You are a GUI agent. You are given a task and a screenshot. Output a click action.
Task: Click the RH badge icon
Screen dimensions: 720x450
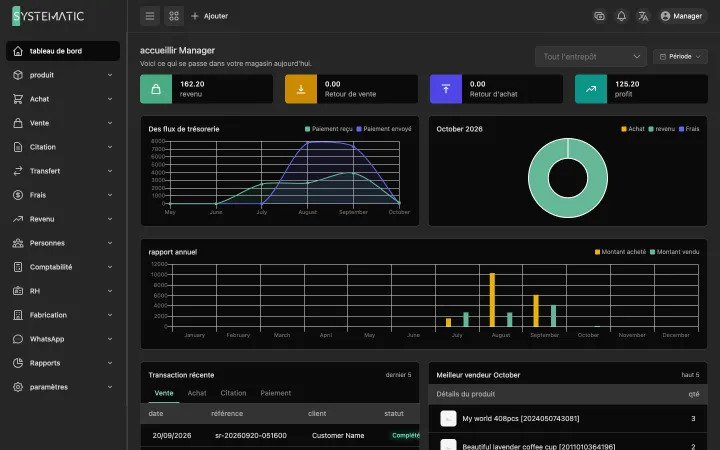18,291
